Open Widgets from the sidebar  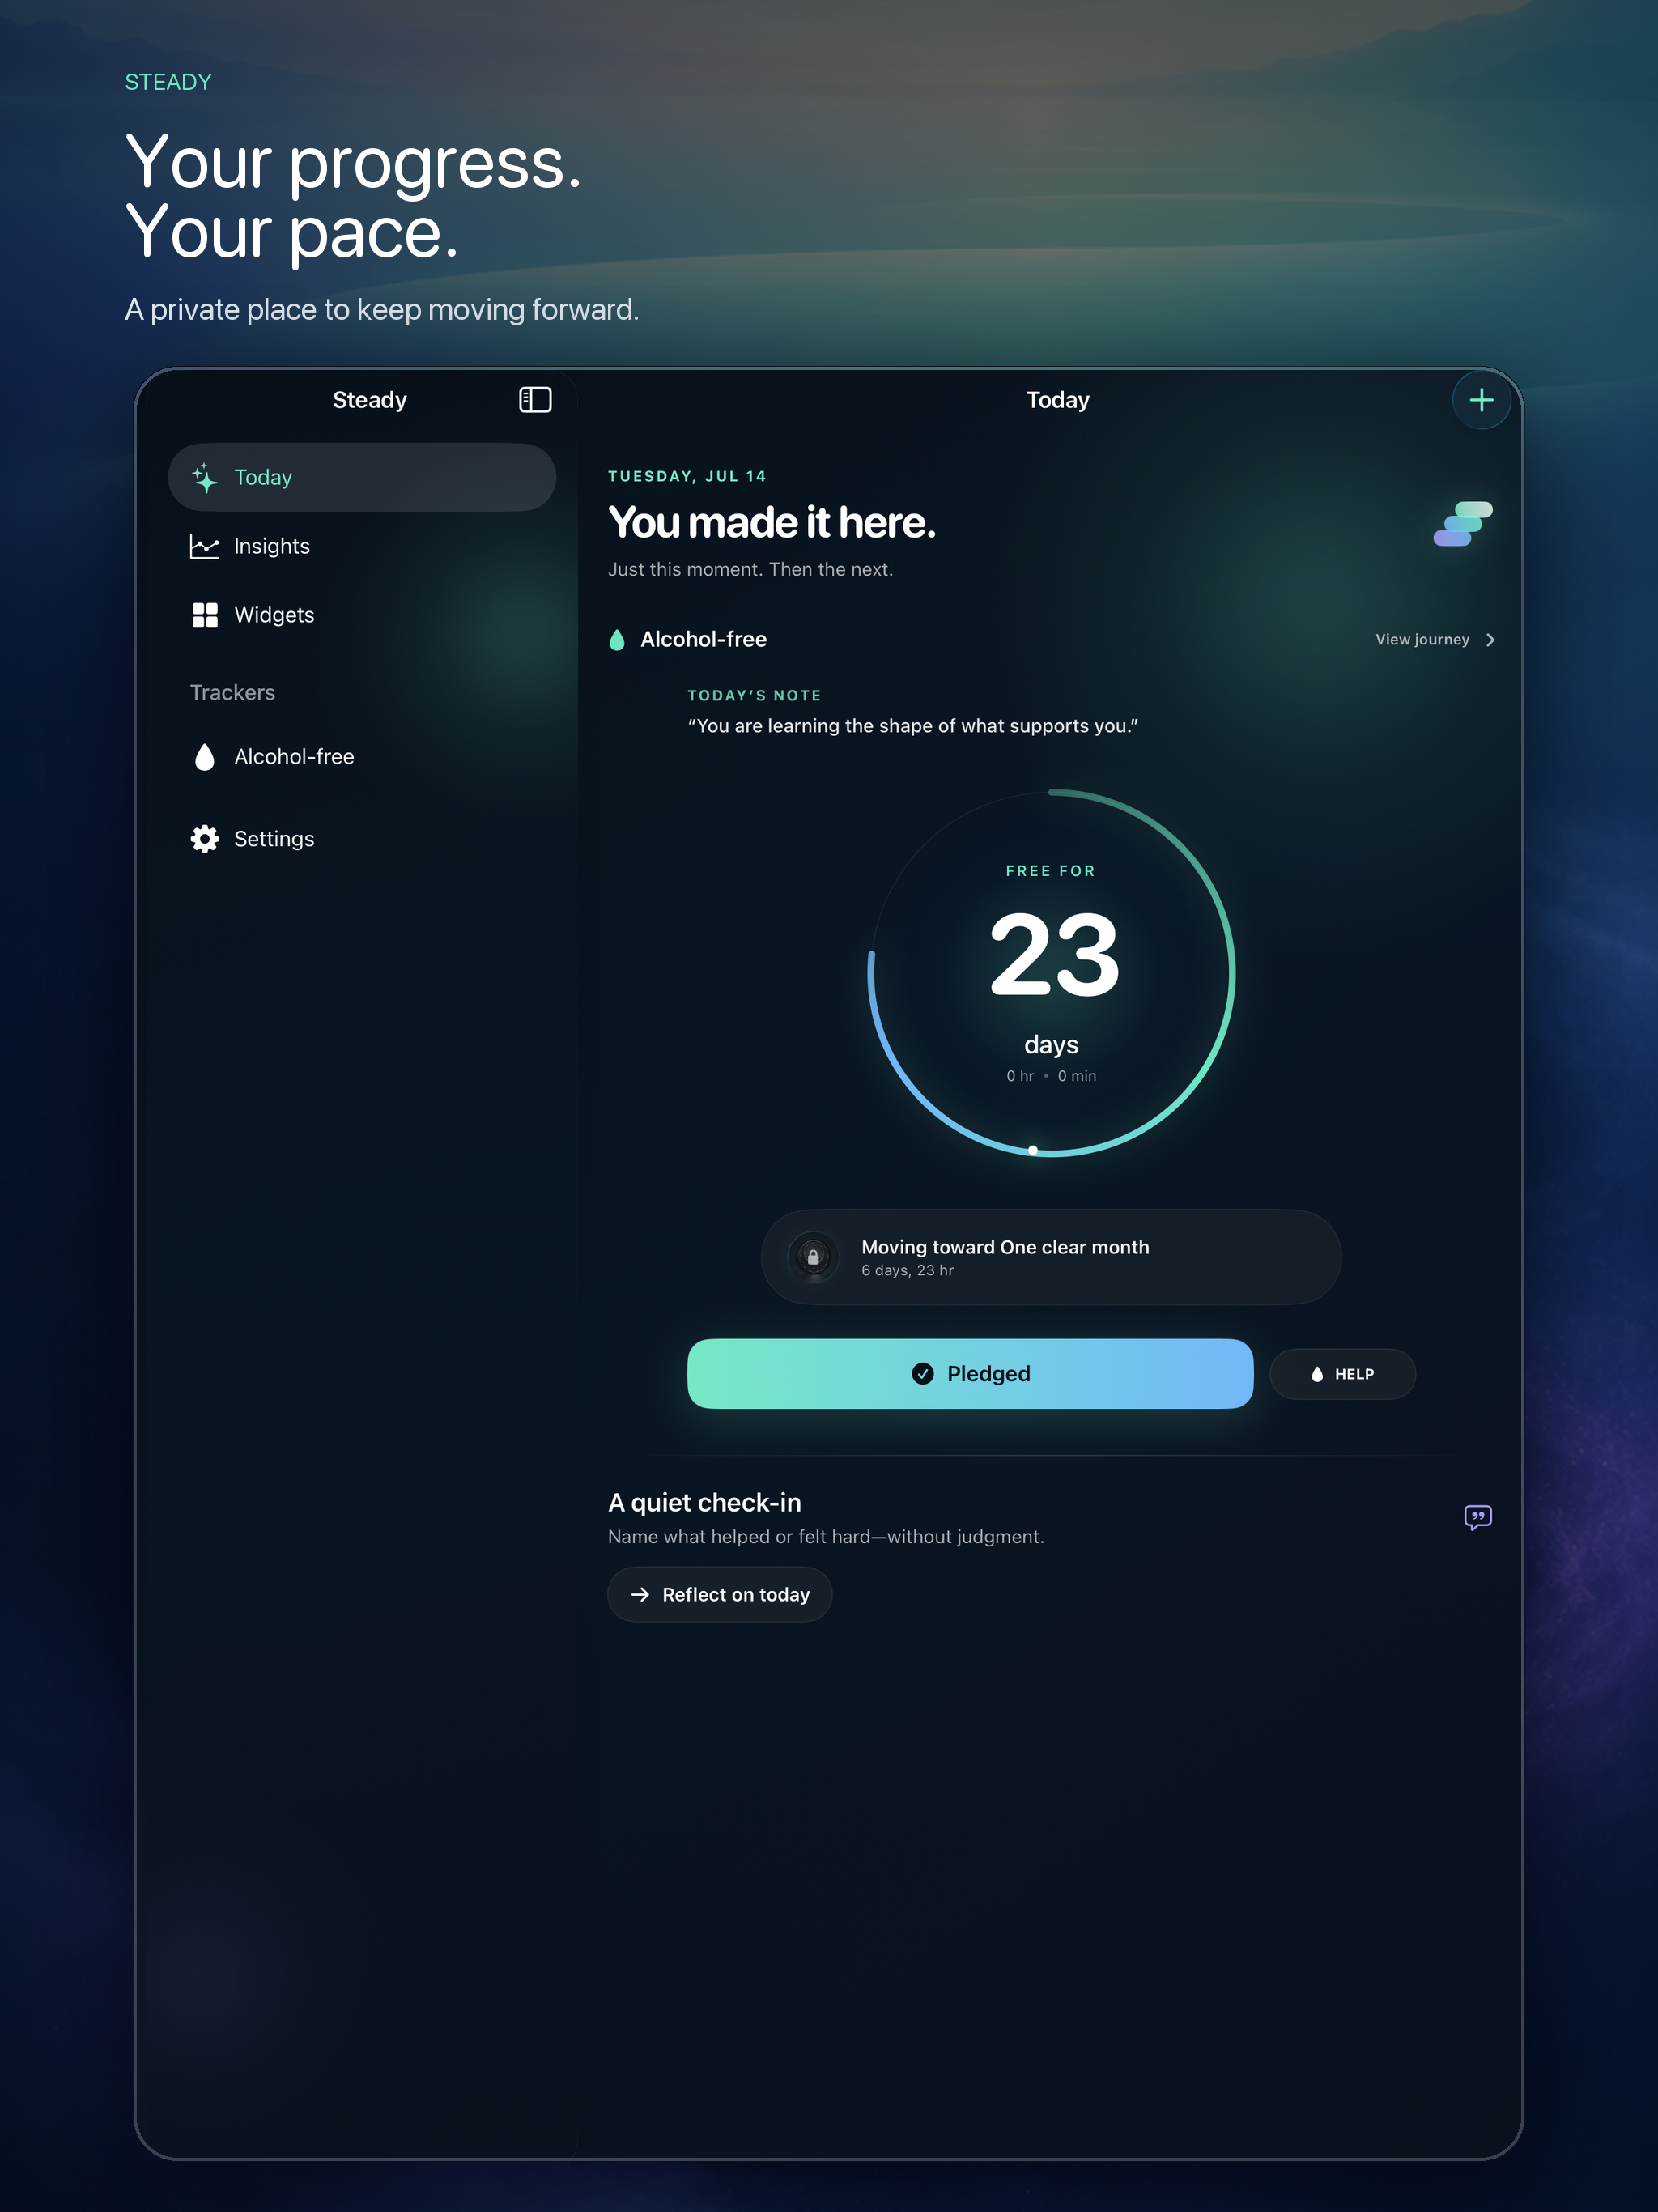(x=362, y=615)
